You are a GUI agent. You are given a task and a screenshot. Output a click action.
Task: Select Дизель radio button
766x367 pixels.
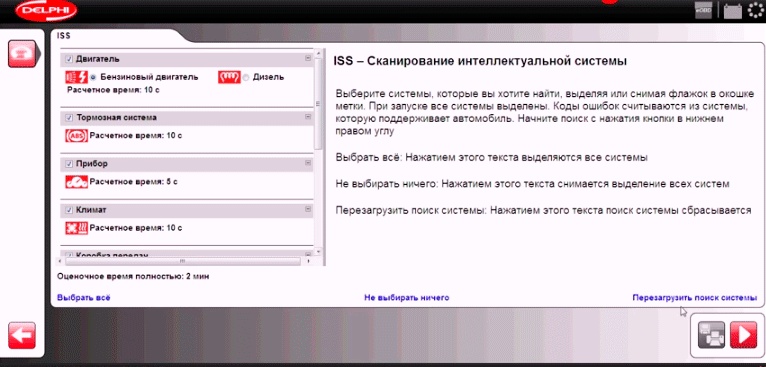tap(246, 77)
